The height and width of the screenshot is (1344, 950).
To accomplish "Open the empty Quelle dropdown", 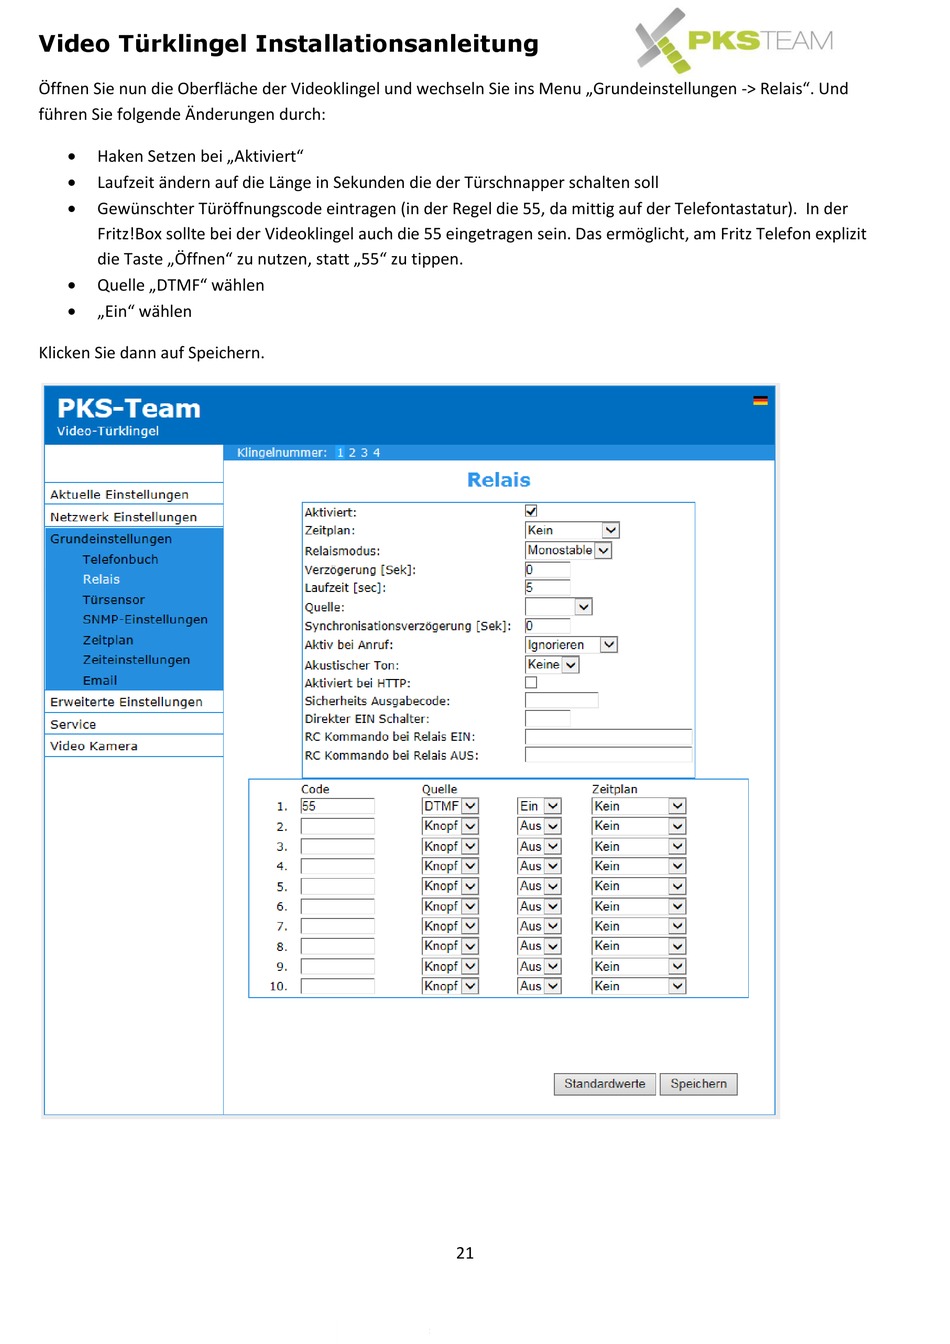I will point(559,607).
